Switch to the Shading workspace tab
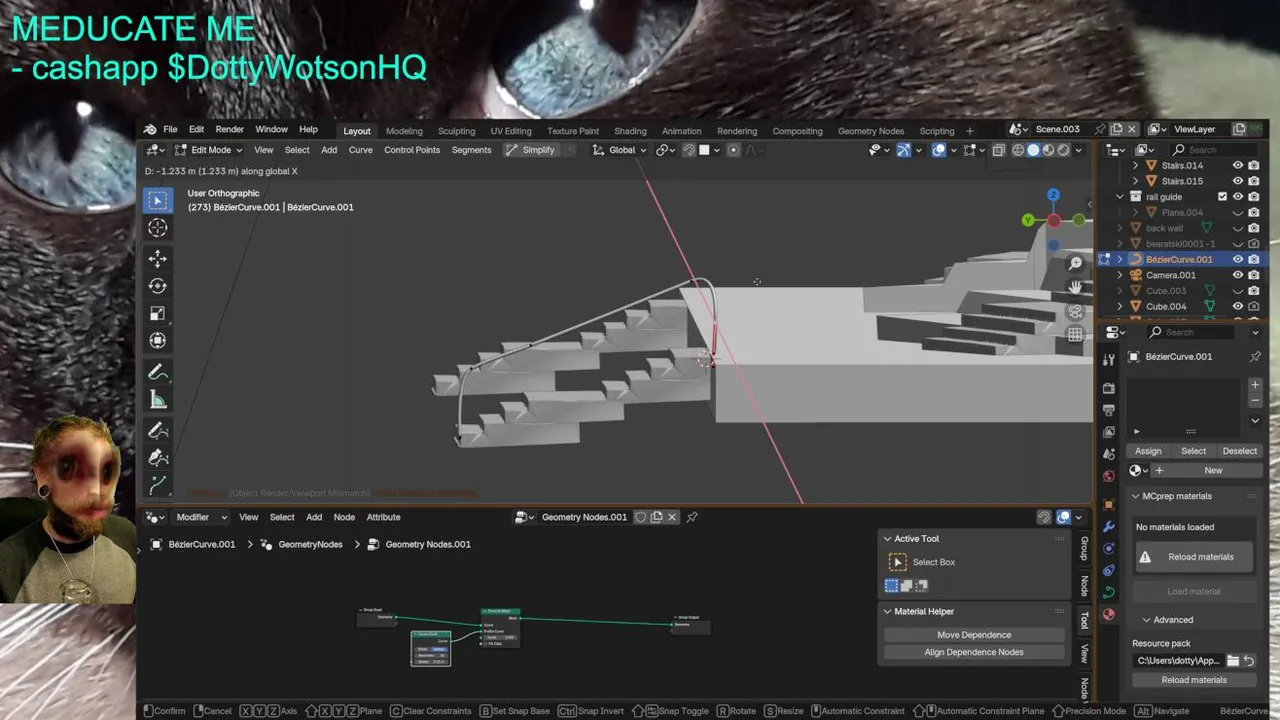Viewport: 1280px width, 720px height. pos(630,131)
